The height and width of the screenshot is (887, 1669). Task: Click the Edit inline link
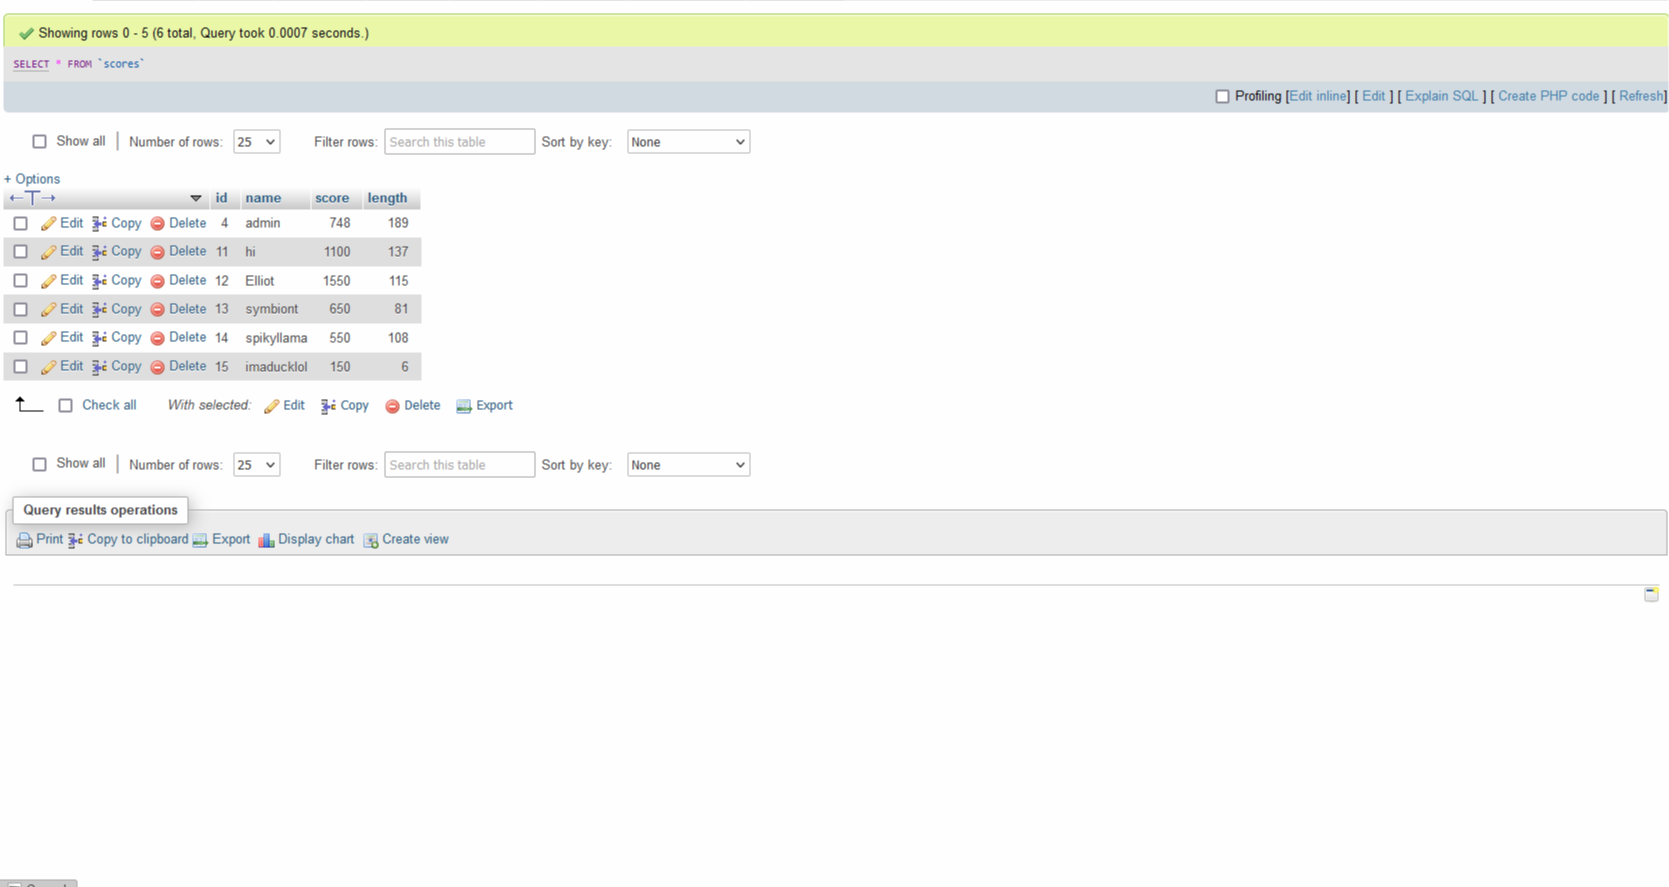[1319, 96]
